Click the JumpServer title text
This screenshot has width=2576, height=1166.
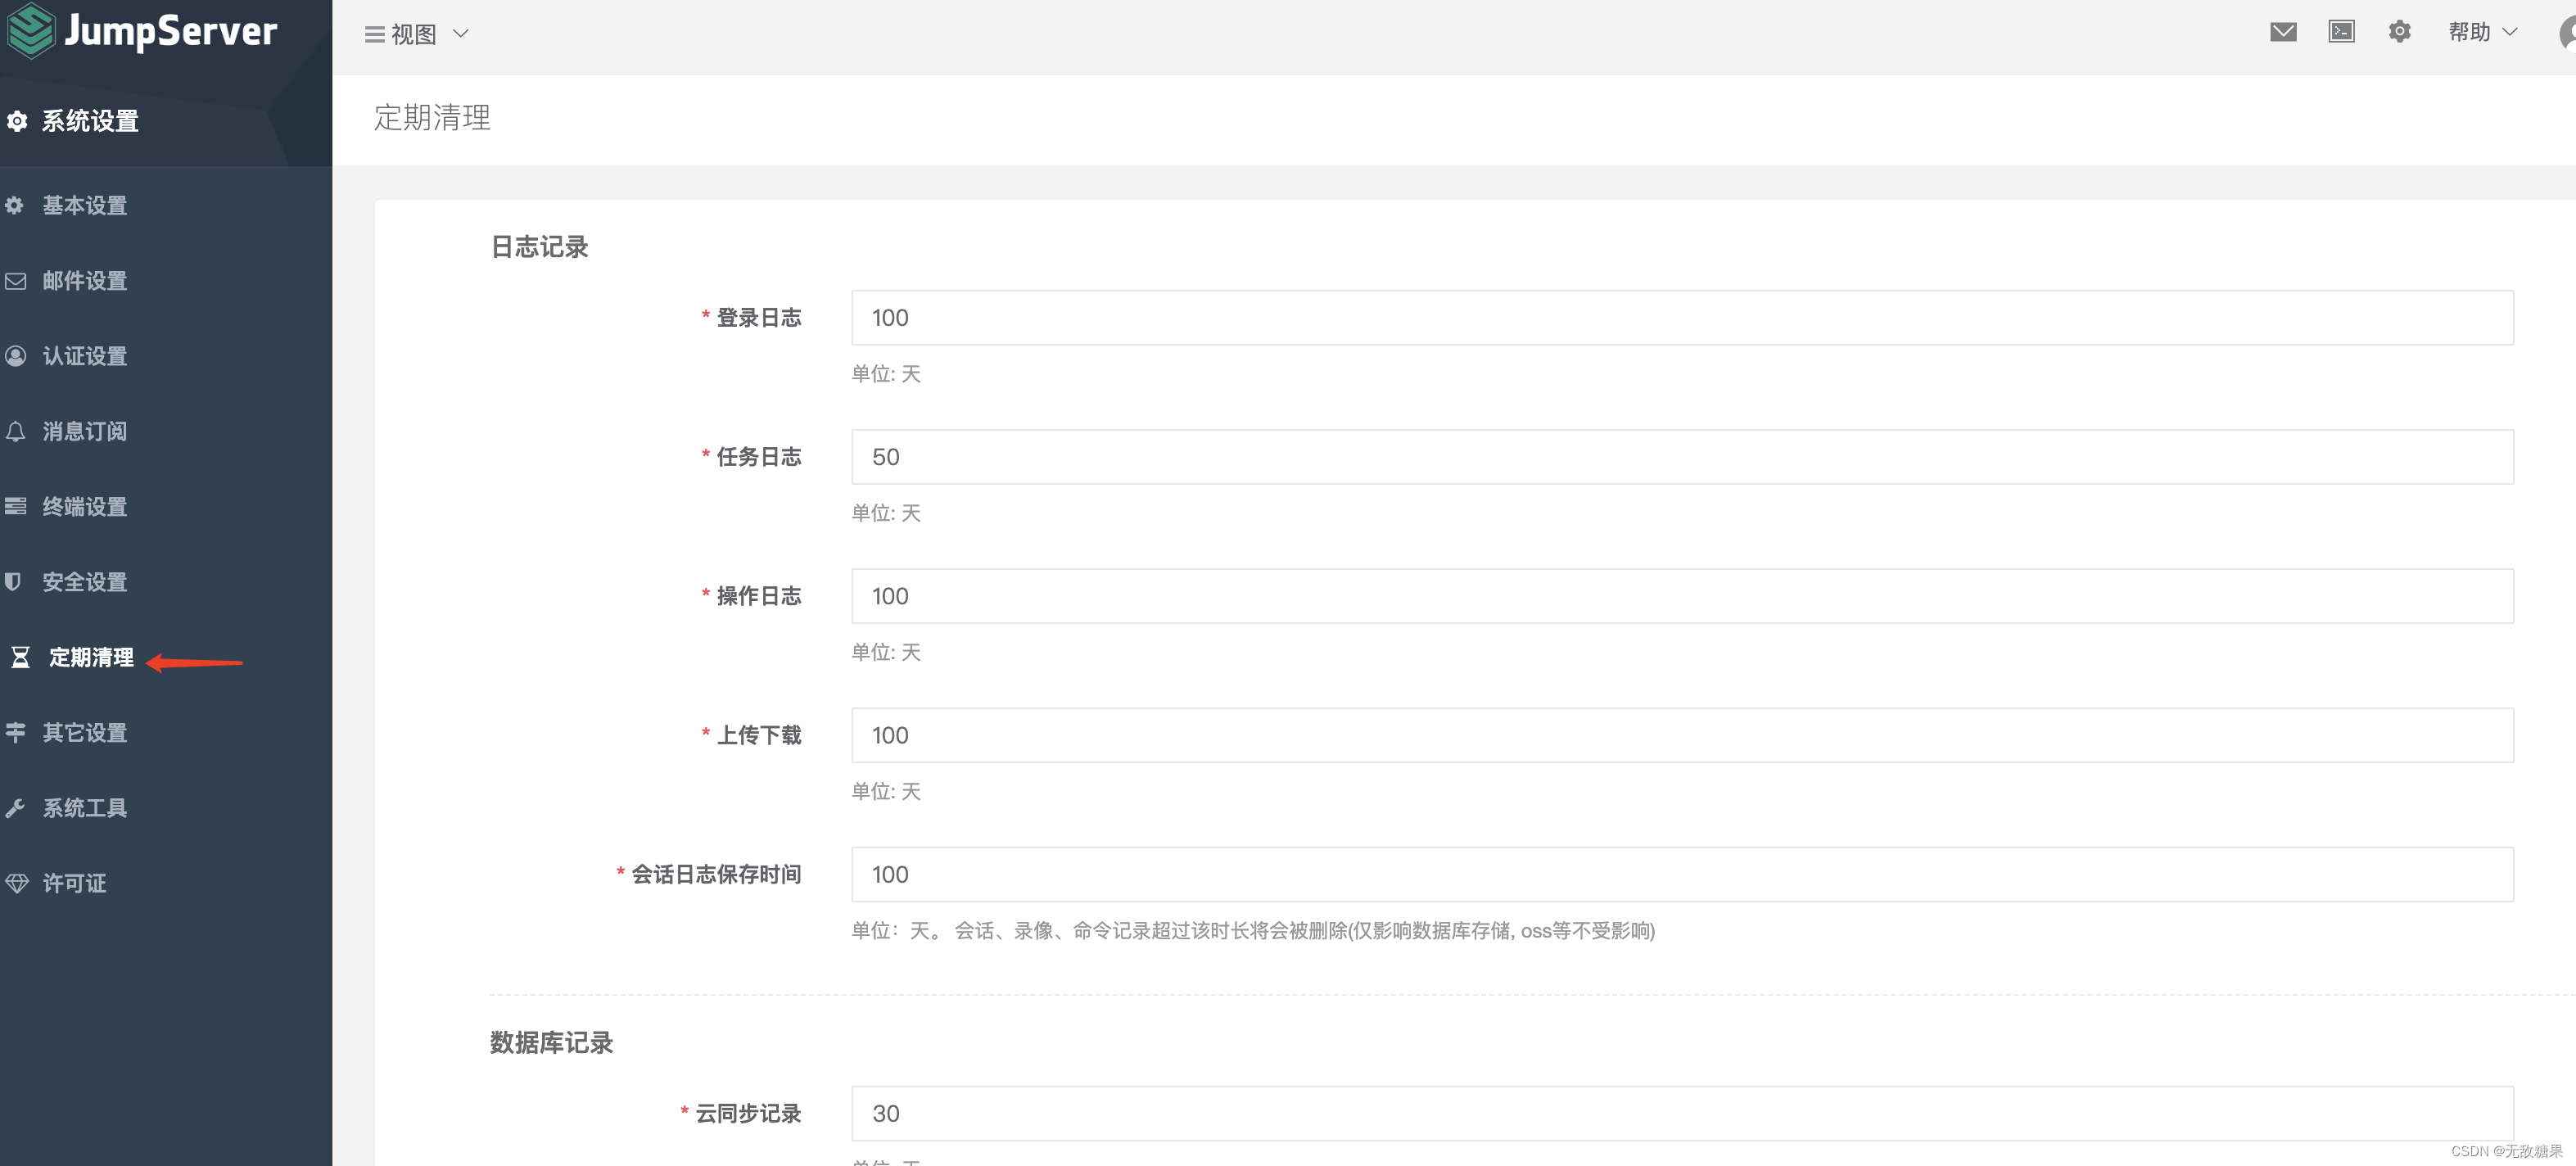(170, 30)
